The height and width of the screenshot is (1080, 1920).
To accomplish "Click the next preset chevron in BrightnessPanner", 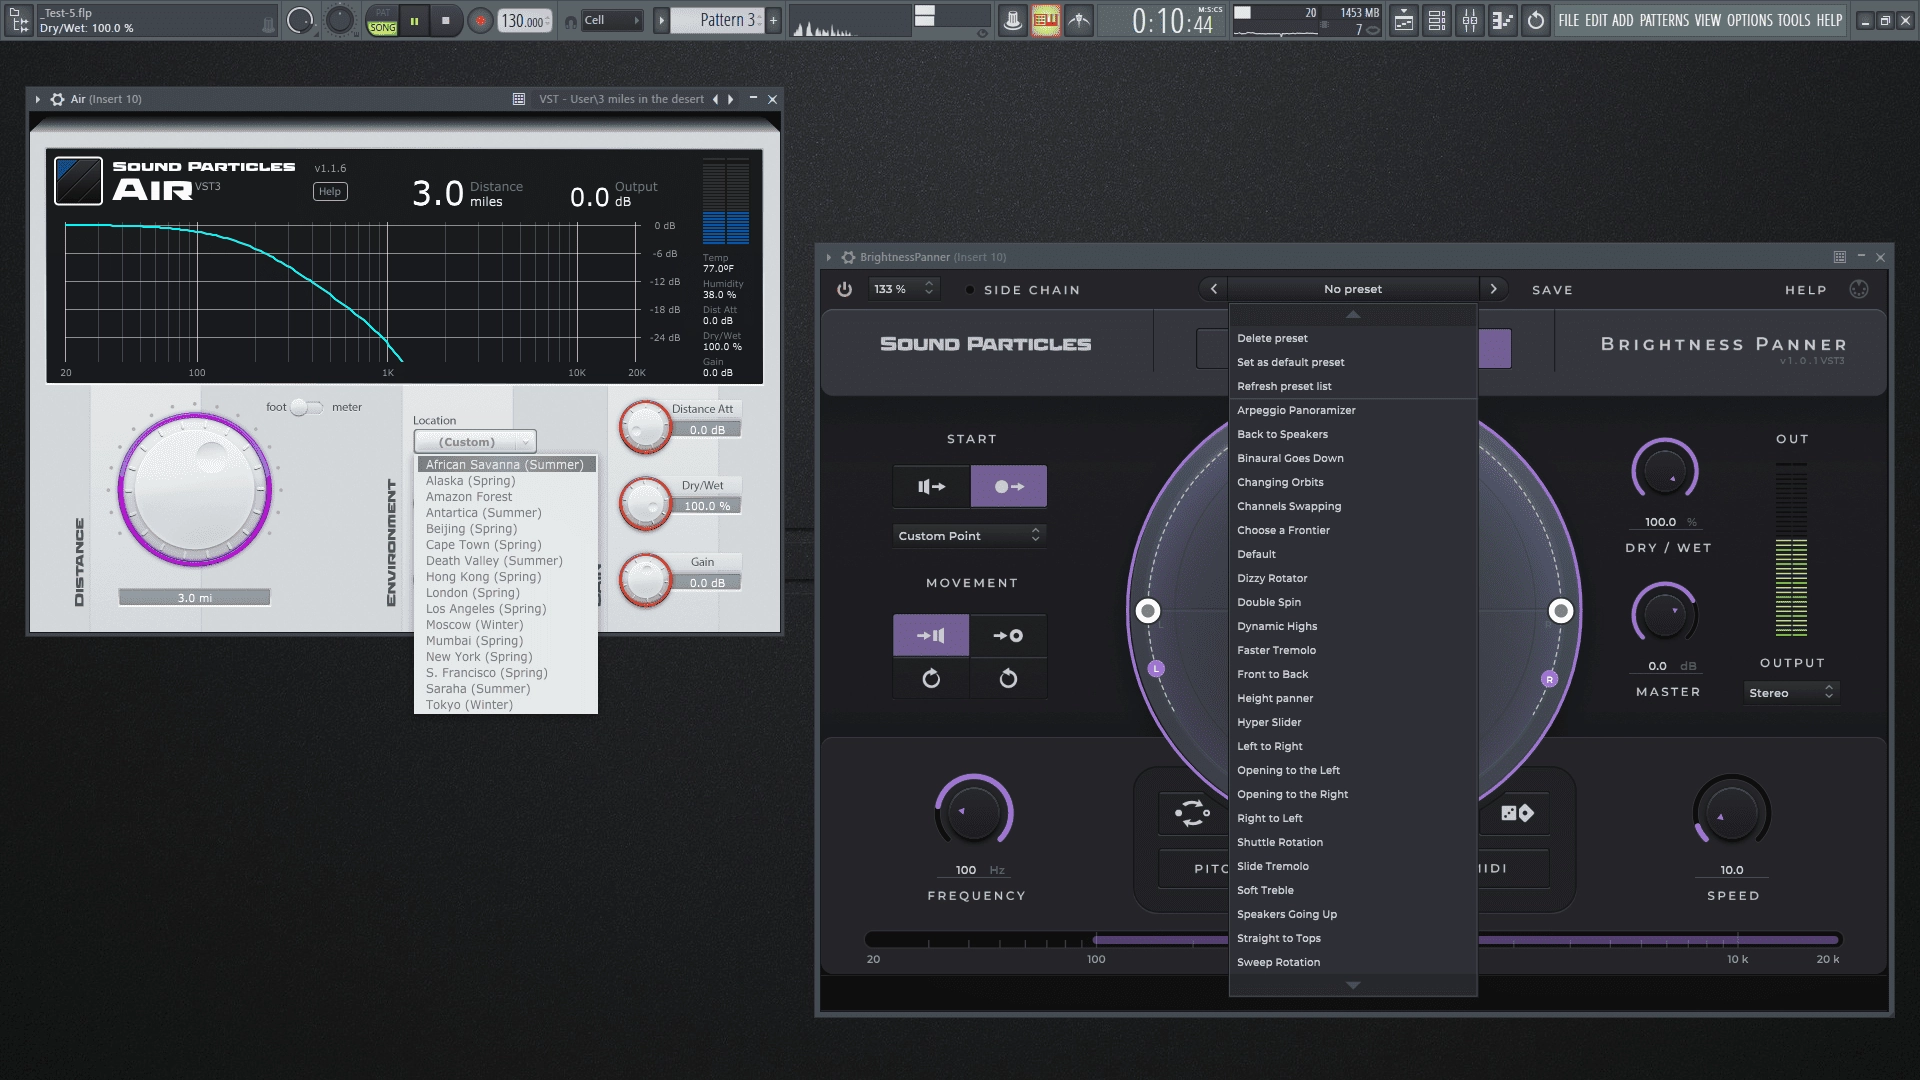I will coord(1494,289).
